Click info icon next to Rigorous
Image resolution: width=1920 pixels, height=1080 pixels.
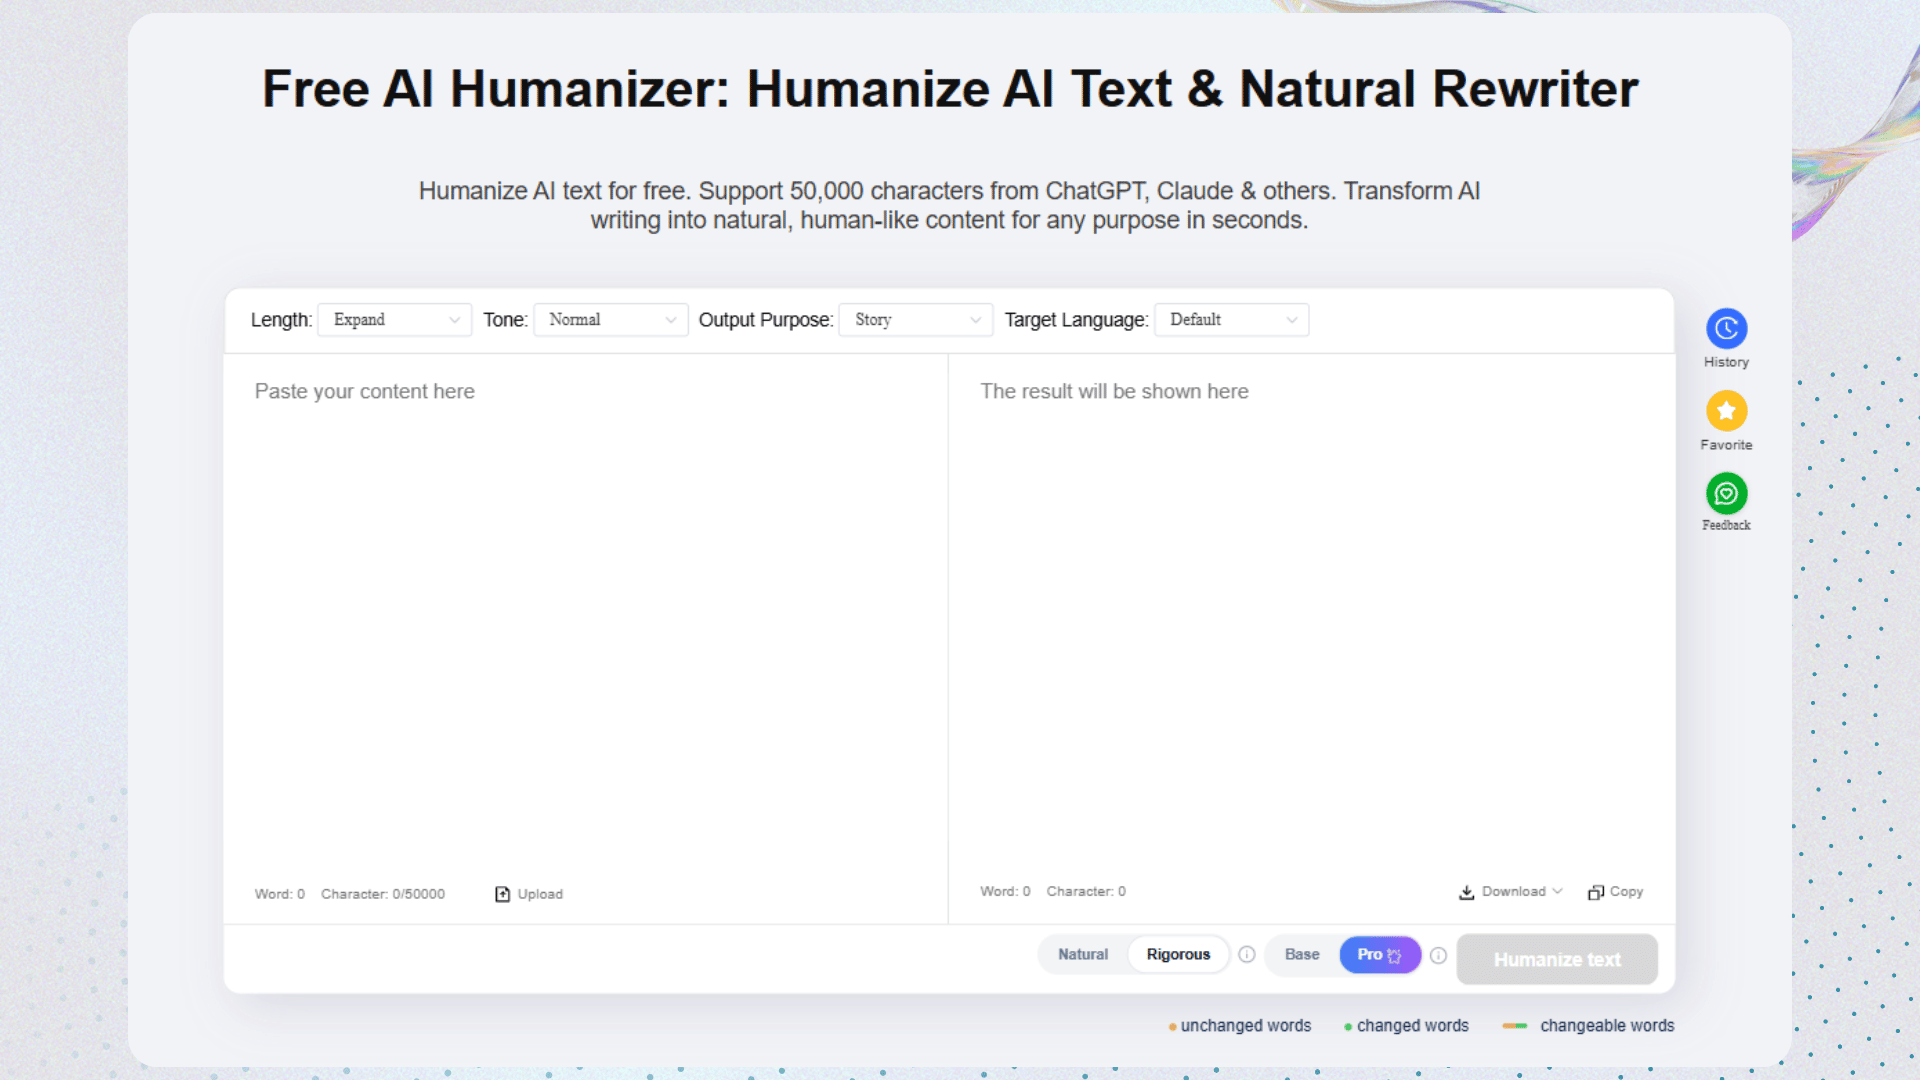(1247, 955)
